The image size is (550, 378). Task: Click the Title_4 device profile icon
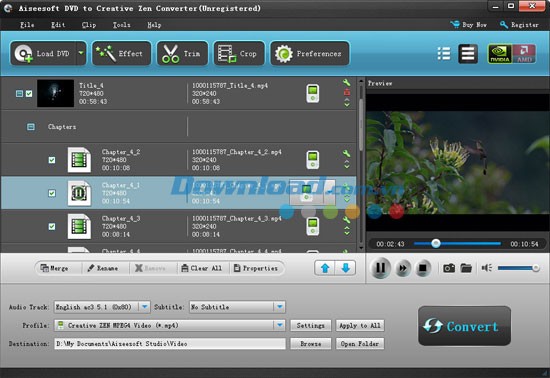[x=313, y=94]
